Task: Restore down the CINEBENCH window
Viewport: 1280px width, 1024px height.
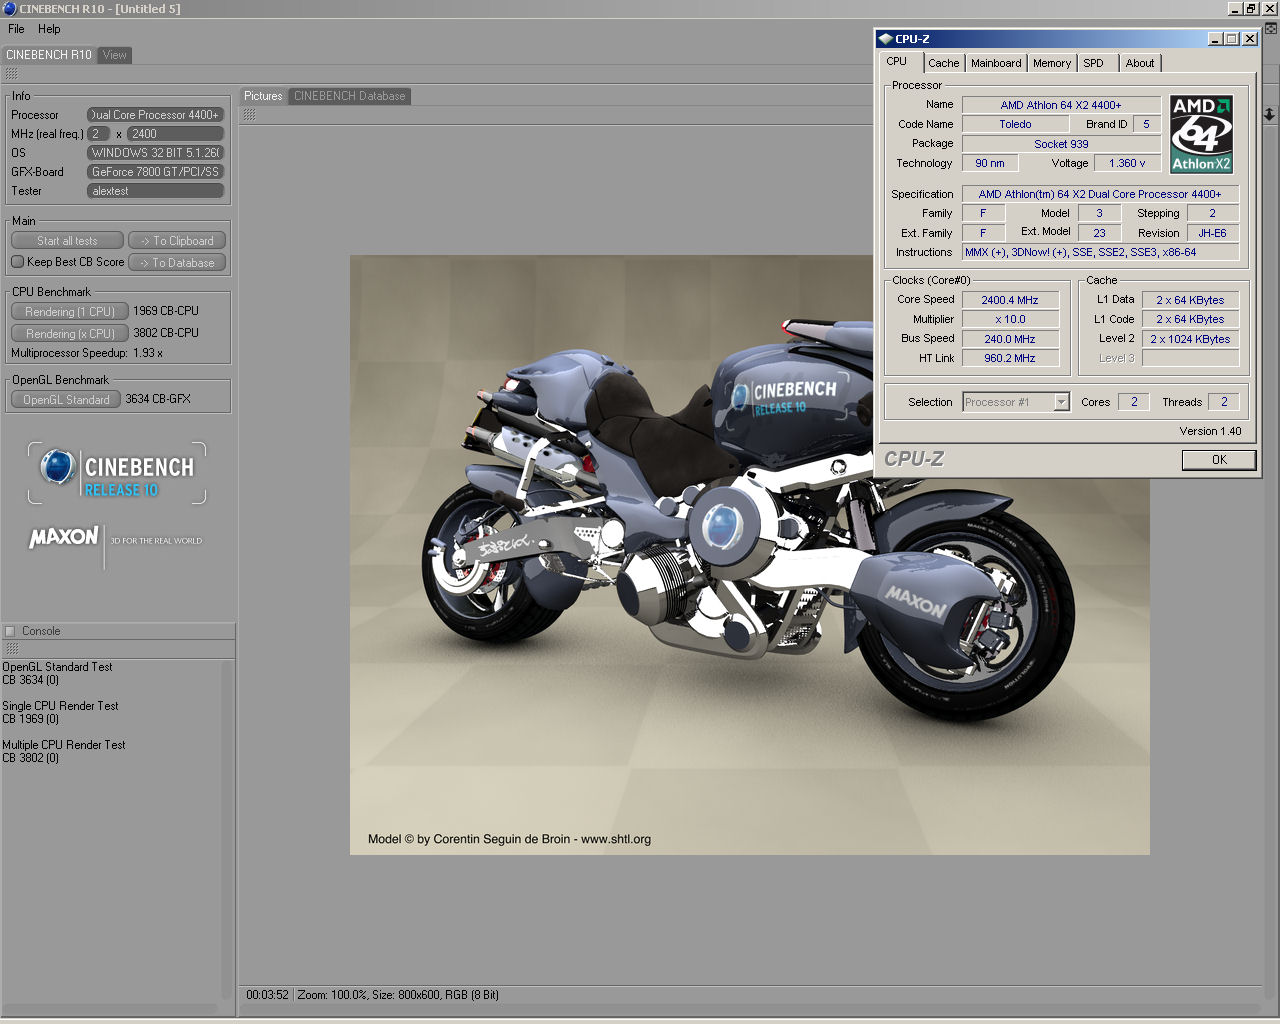Action: click(x=1251, y=8)
